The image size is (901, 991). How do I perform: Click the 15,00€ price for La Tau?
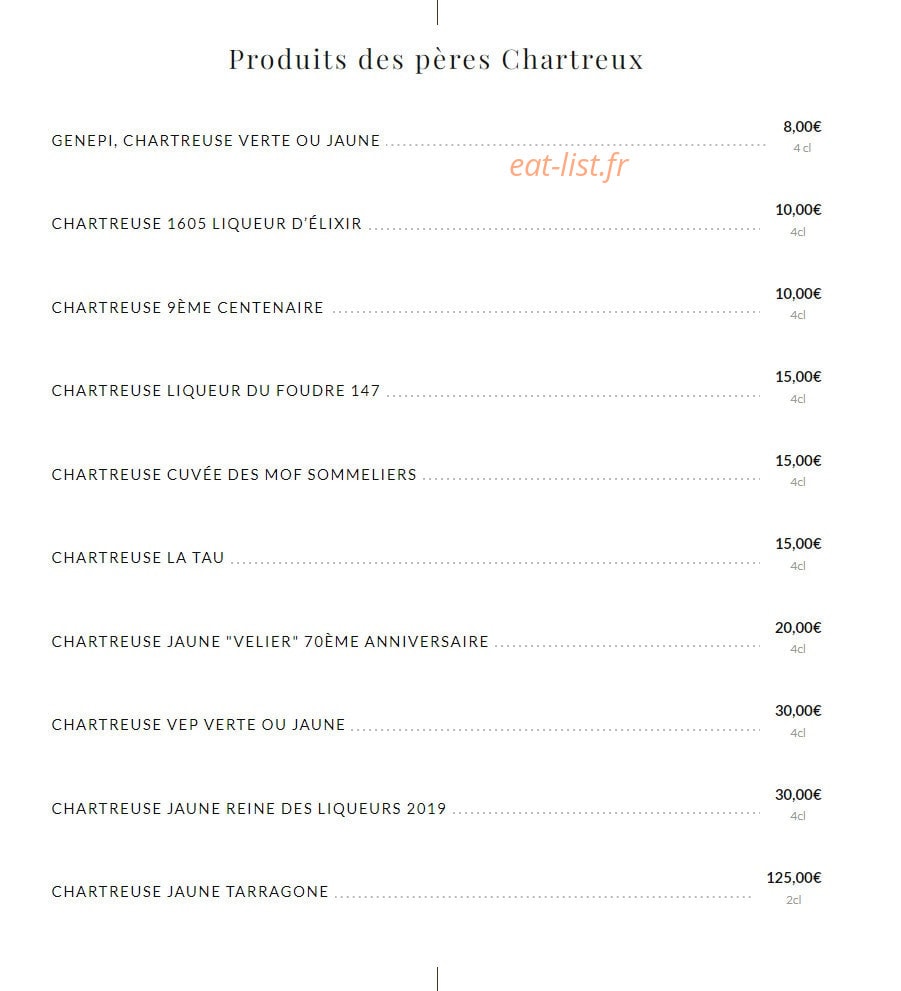[x=798, y=544]
